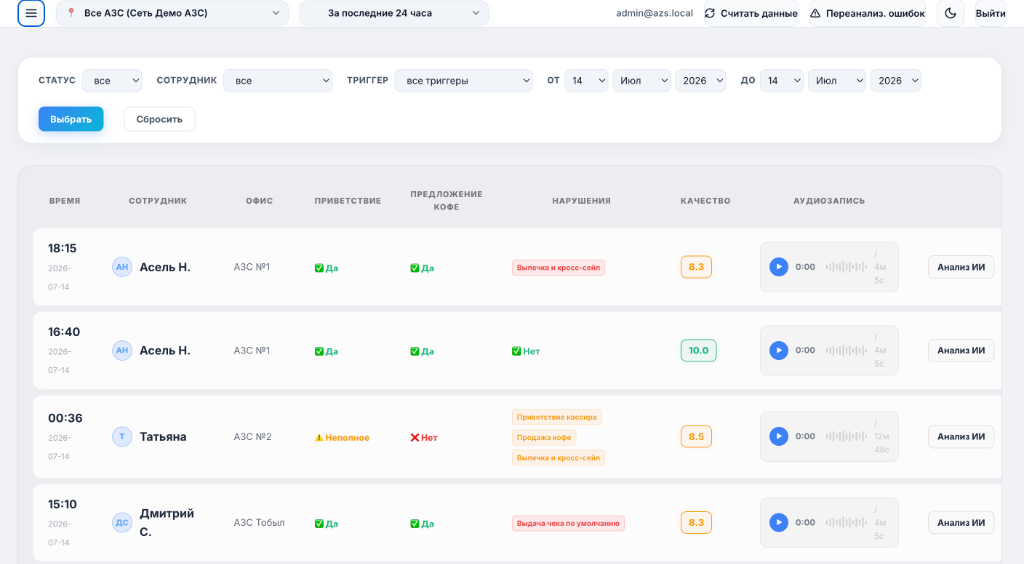Click time 00:36 cell
The height and width of the screenshot is (564, 1024).
point(65,418)
